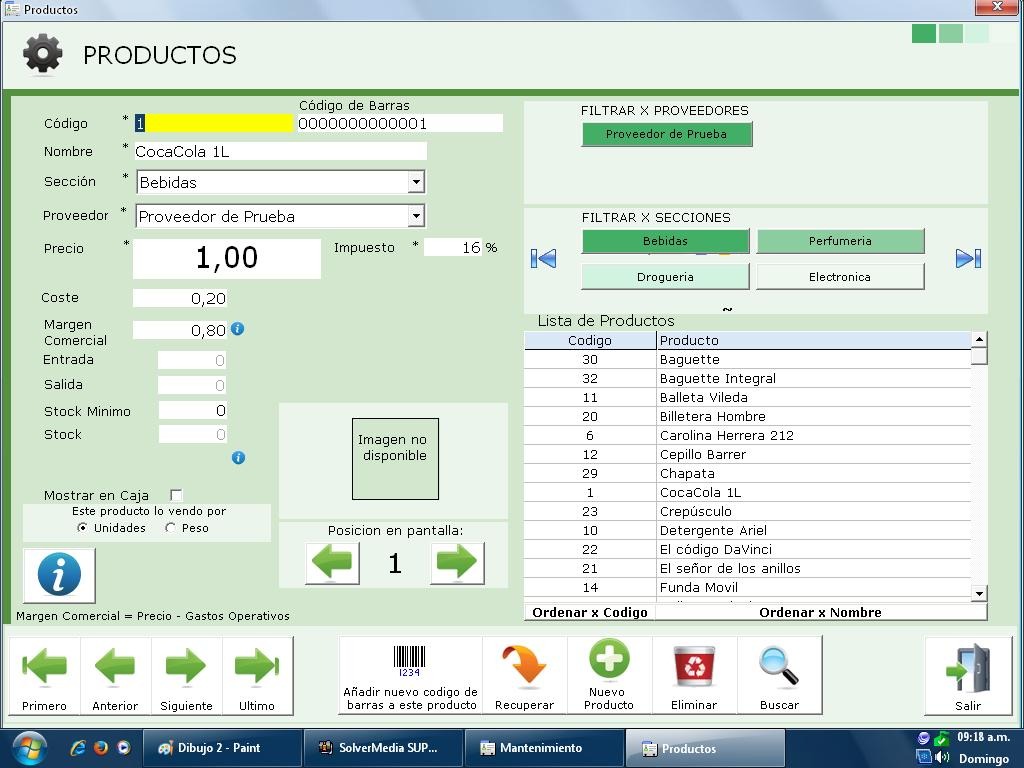The width and height of the screenshot is (1024, 768).
Task: Select the Unidades radio option
Action: click(82, 528)
